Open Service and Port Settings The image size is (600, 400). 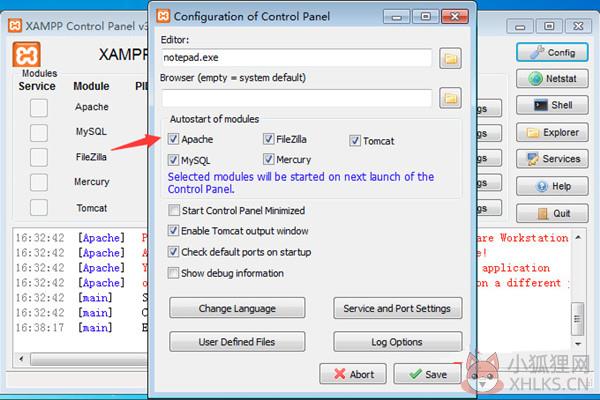(x=398, y=308)
